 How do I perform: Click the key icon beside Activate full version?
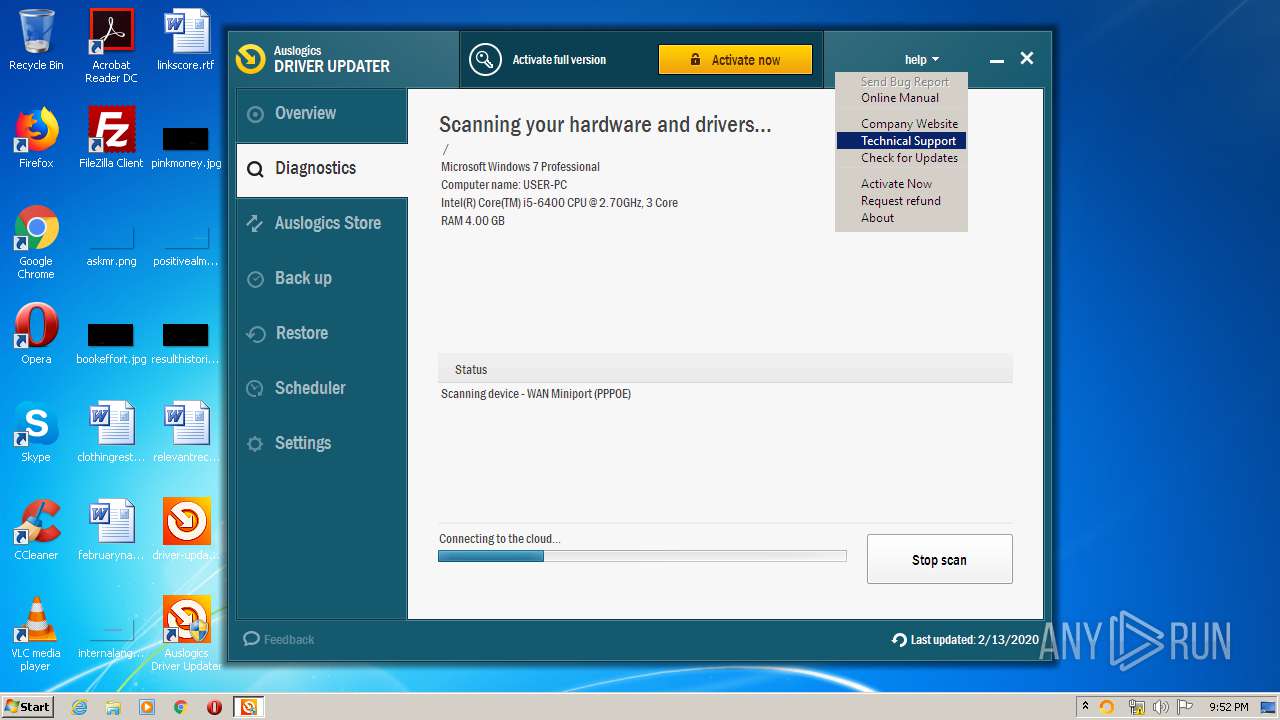485,60
